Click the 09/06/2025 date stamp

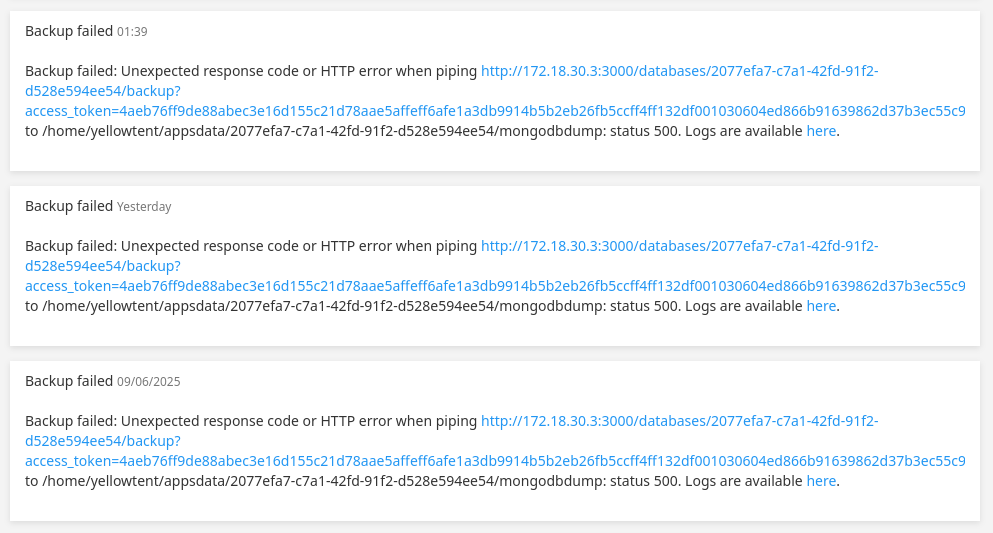pyautogui.click(x=149, y=382)
